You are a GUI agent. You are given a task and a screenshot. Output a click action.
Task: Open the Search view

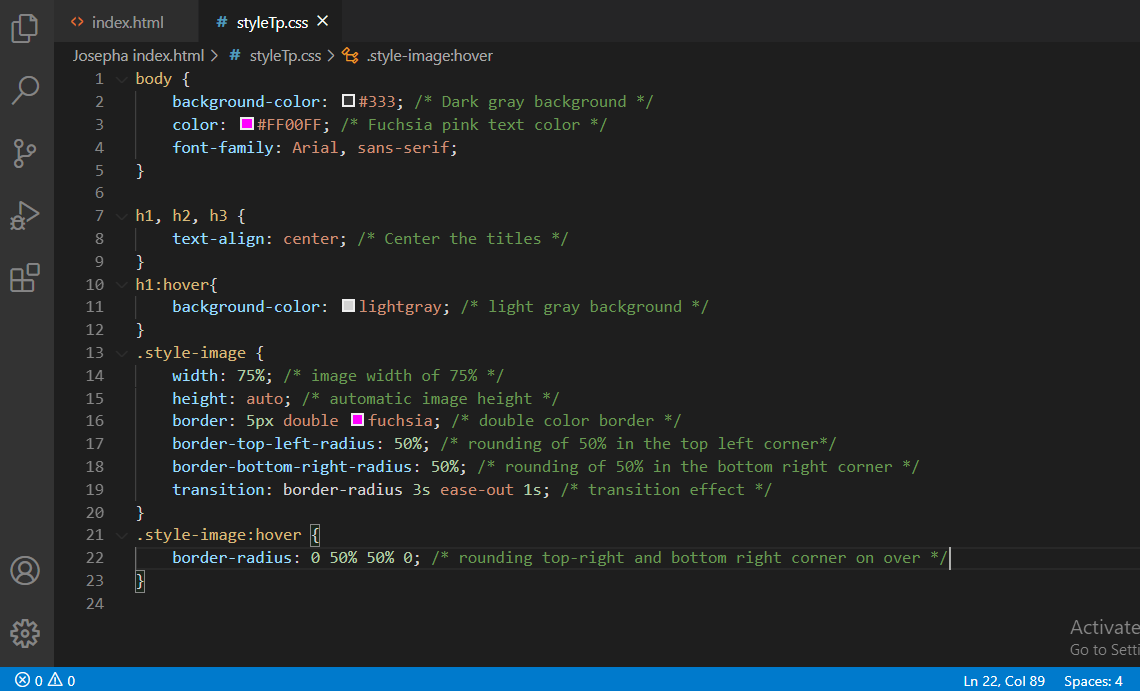pos(25,90)
